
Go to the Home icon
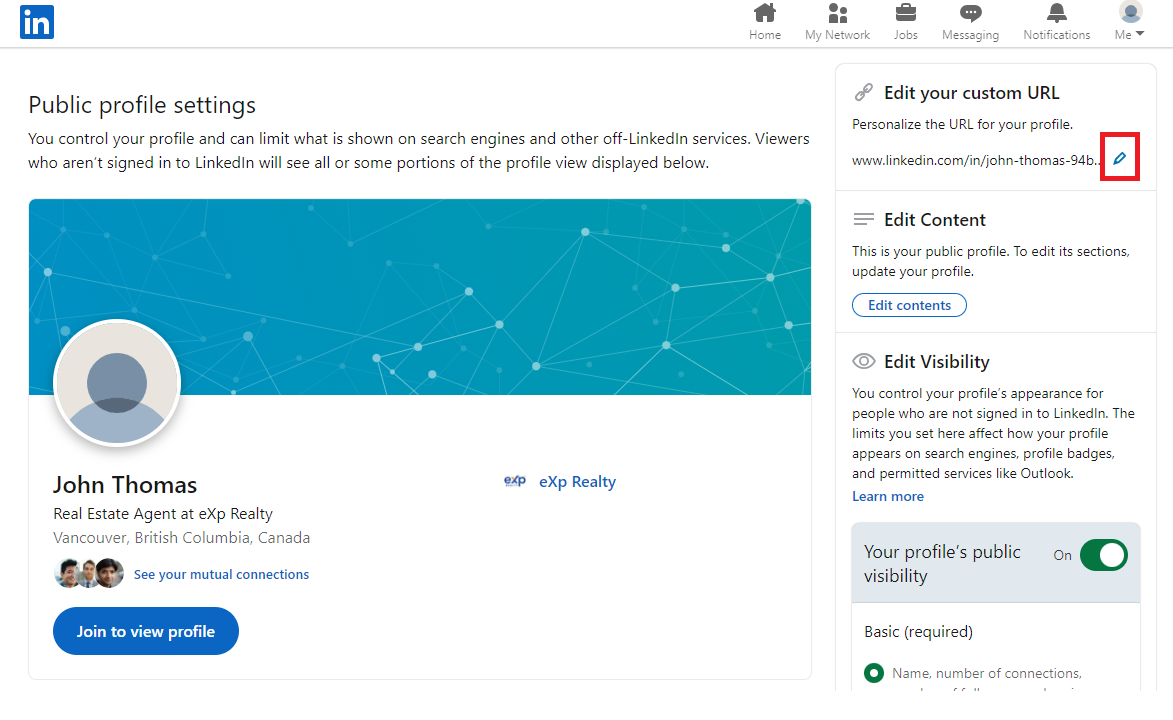coord(765,14)
